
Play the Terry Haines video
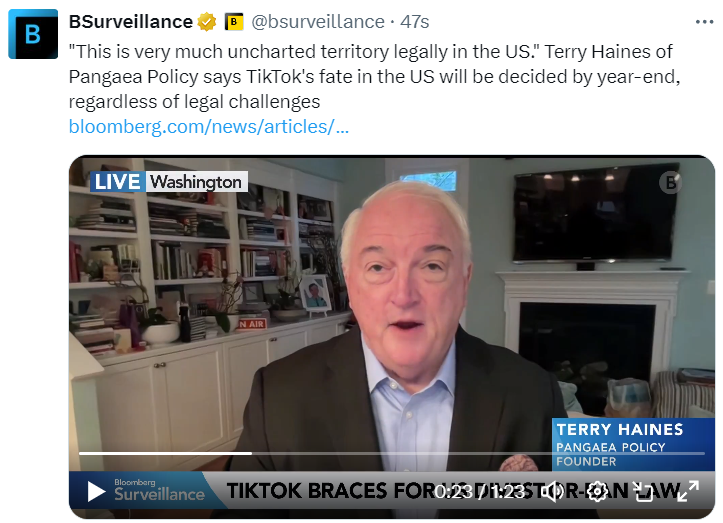pos(96,492)
